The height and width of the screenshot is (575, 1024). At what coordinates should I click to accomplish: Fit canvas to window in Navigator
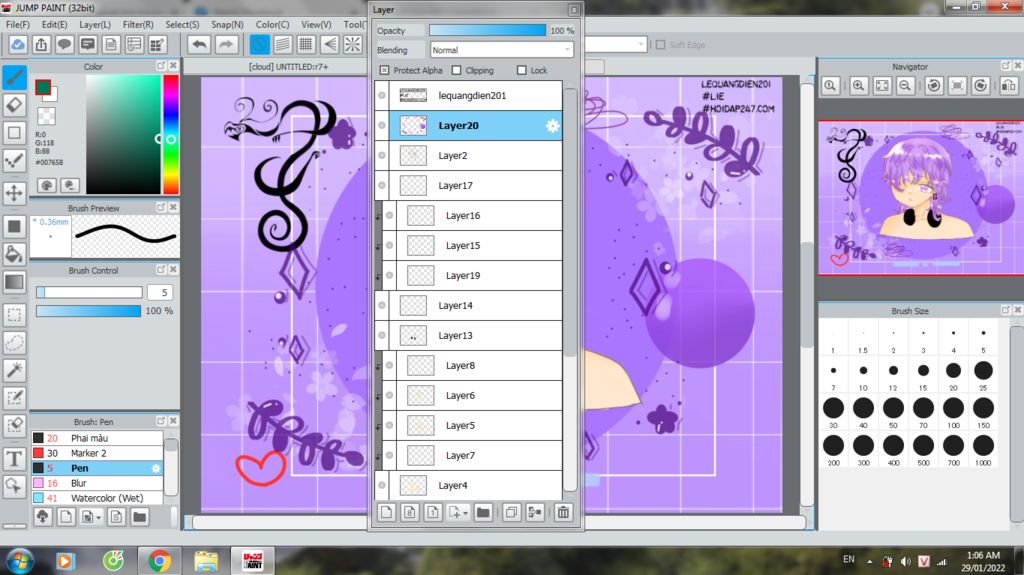pos(882,86)
